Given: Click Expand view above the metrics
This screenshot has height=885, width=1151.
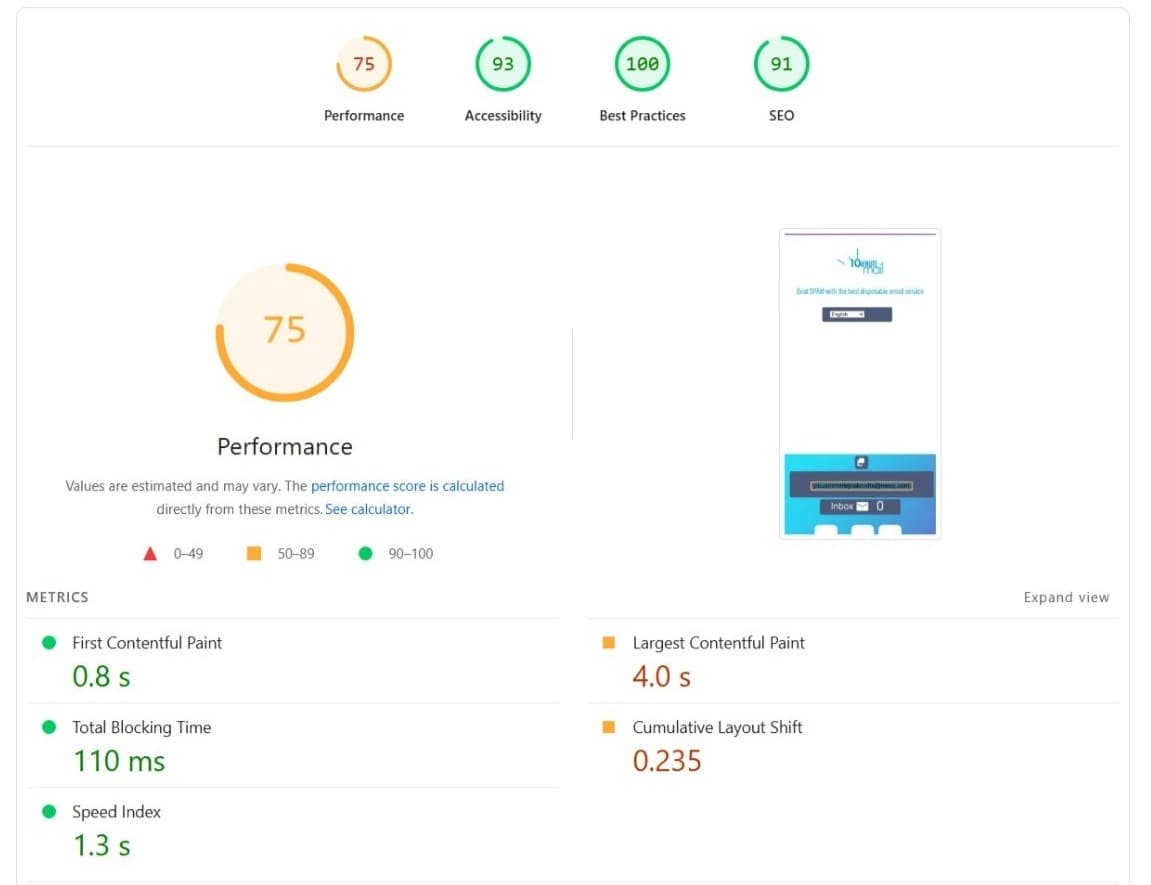Looking at the screenshot, I should point(1066,597).
